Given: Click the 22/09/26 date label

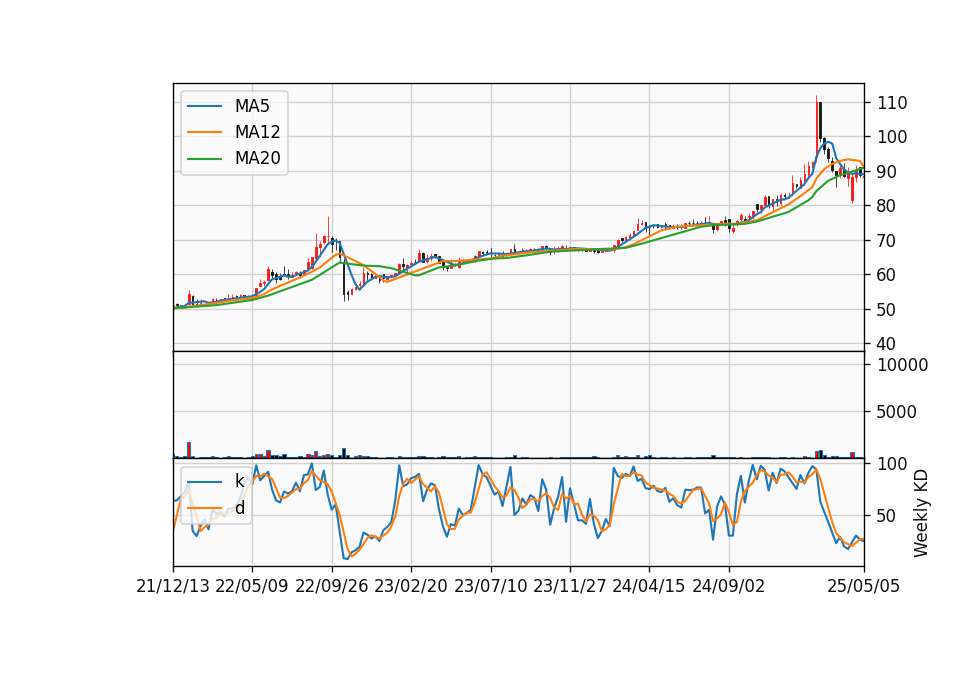Looking at the screenshot, I should pos(332,586).
